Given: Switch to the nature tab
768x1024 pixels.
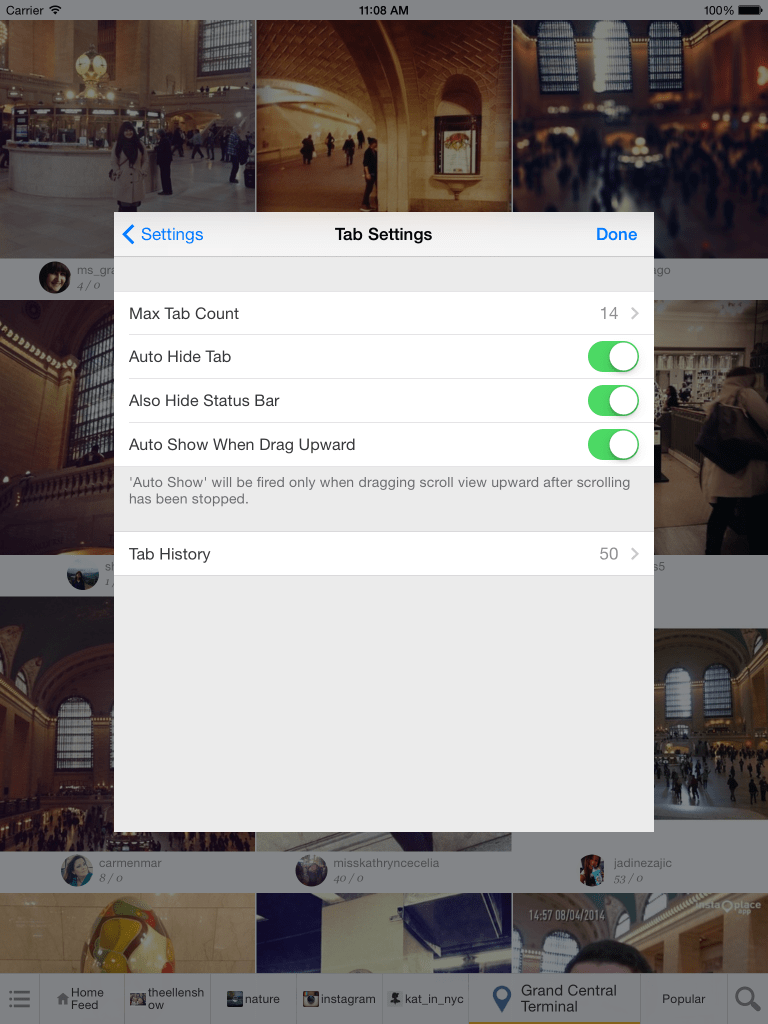Looking at the screenshot, I should (x=253, y=998).
